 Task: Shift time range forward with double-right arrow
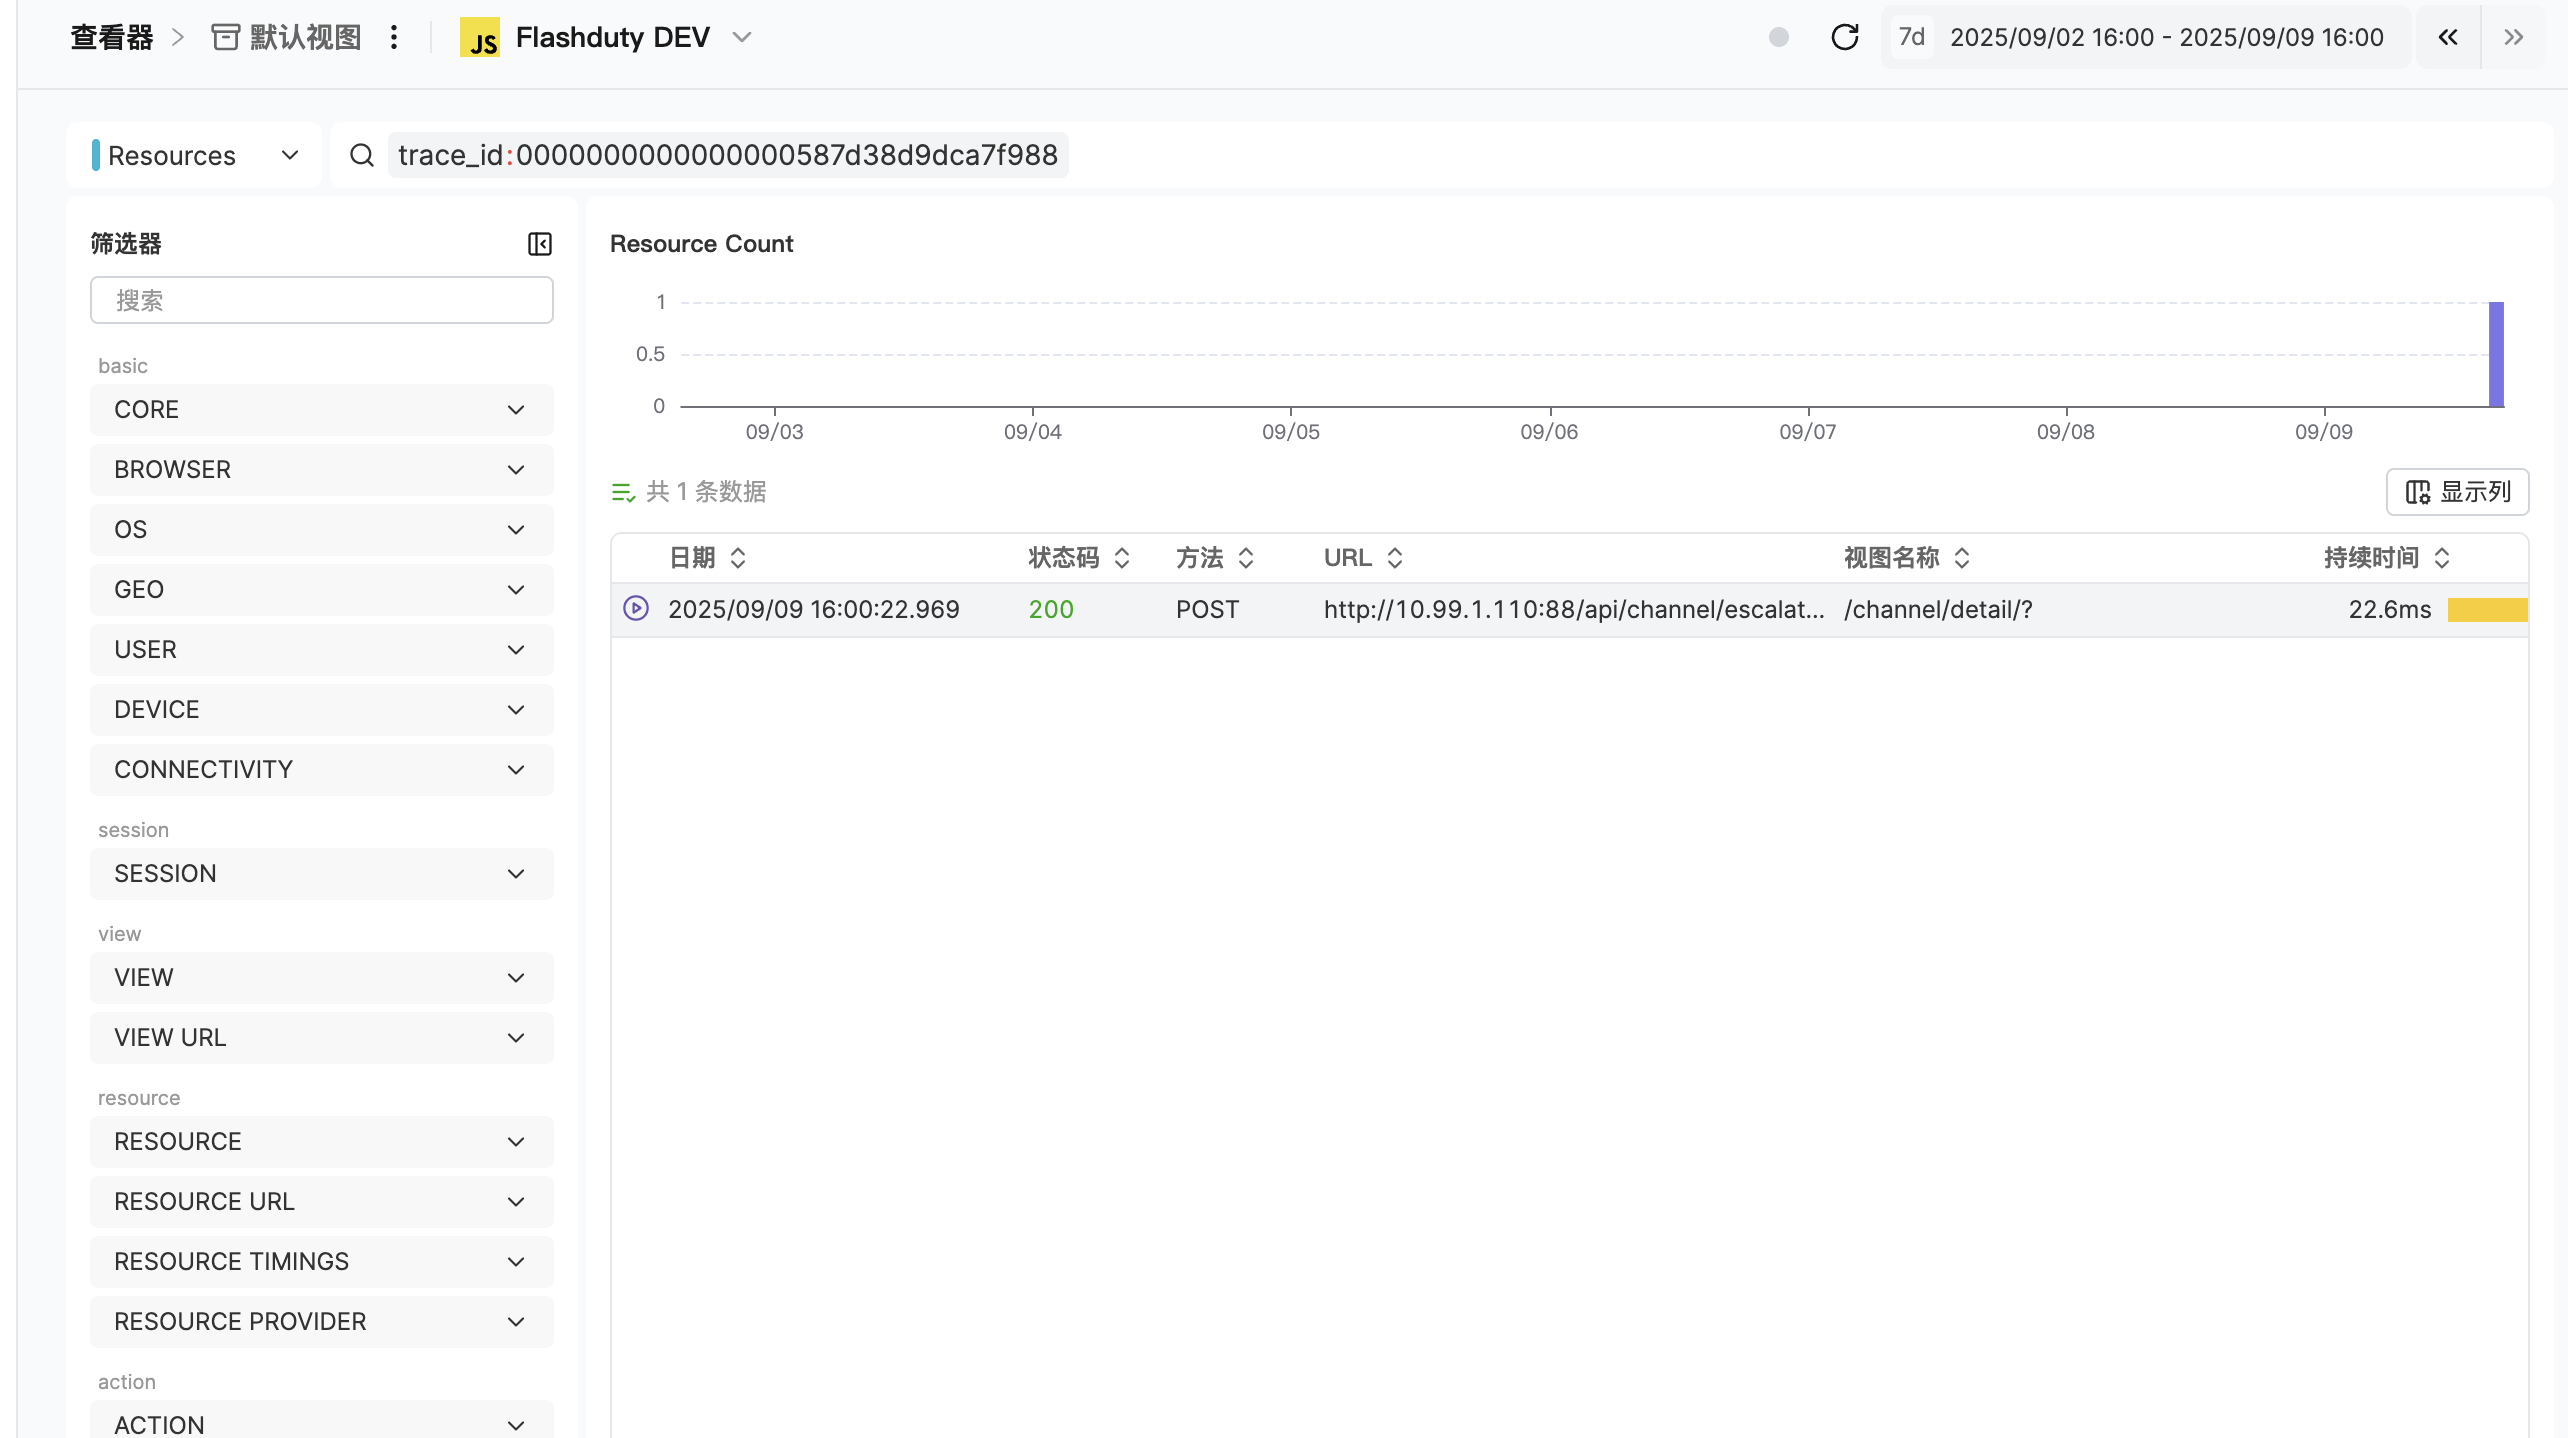tap(2513, 37)
